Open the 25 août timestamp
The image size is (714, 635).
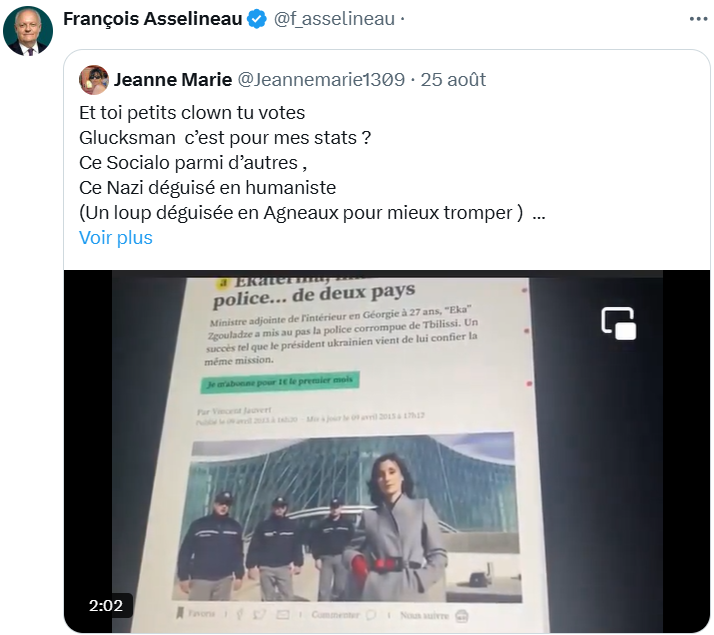coord(453,80)
